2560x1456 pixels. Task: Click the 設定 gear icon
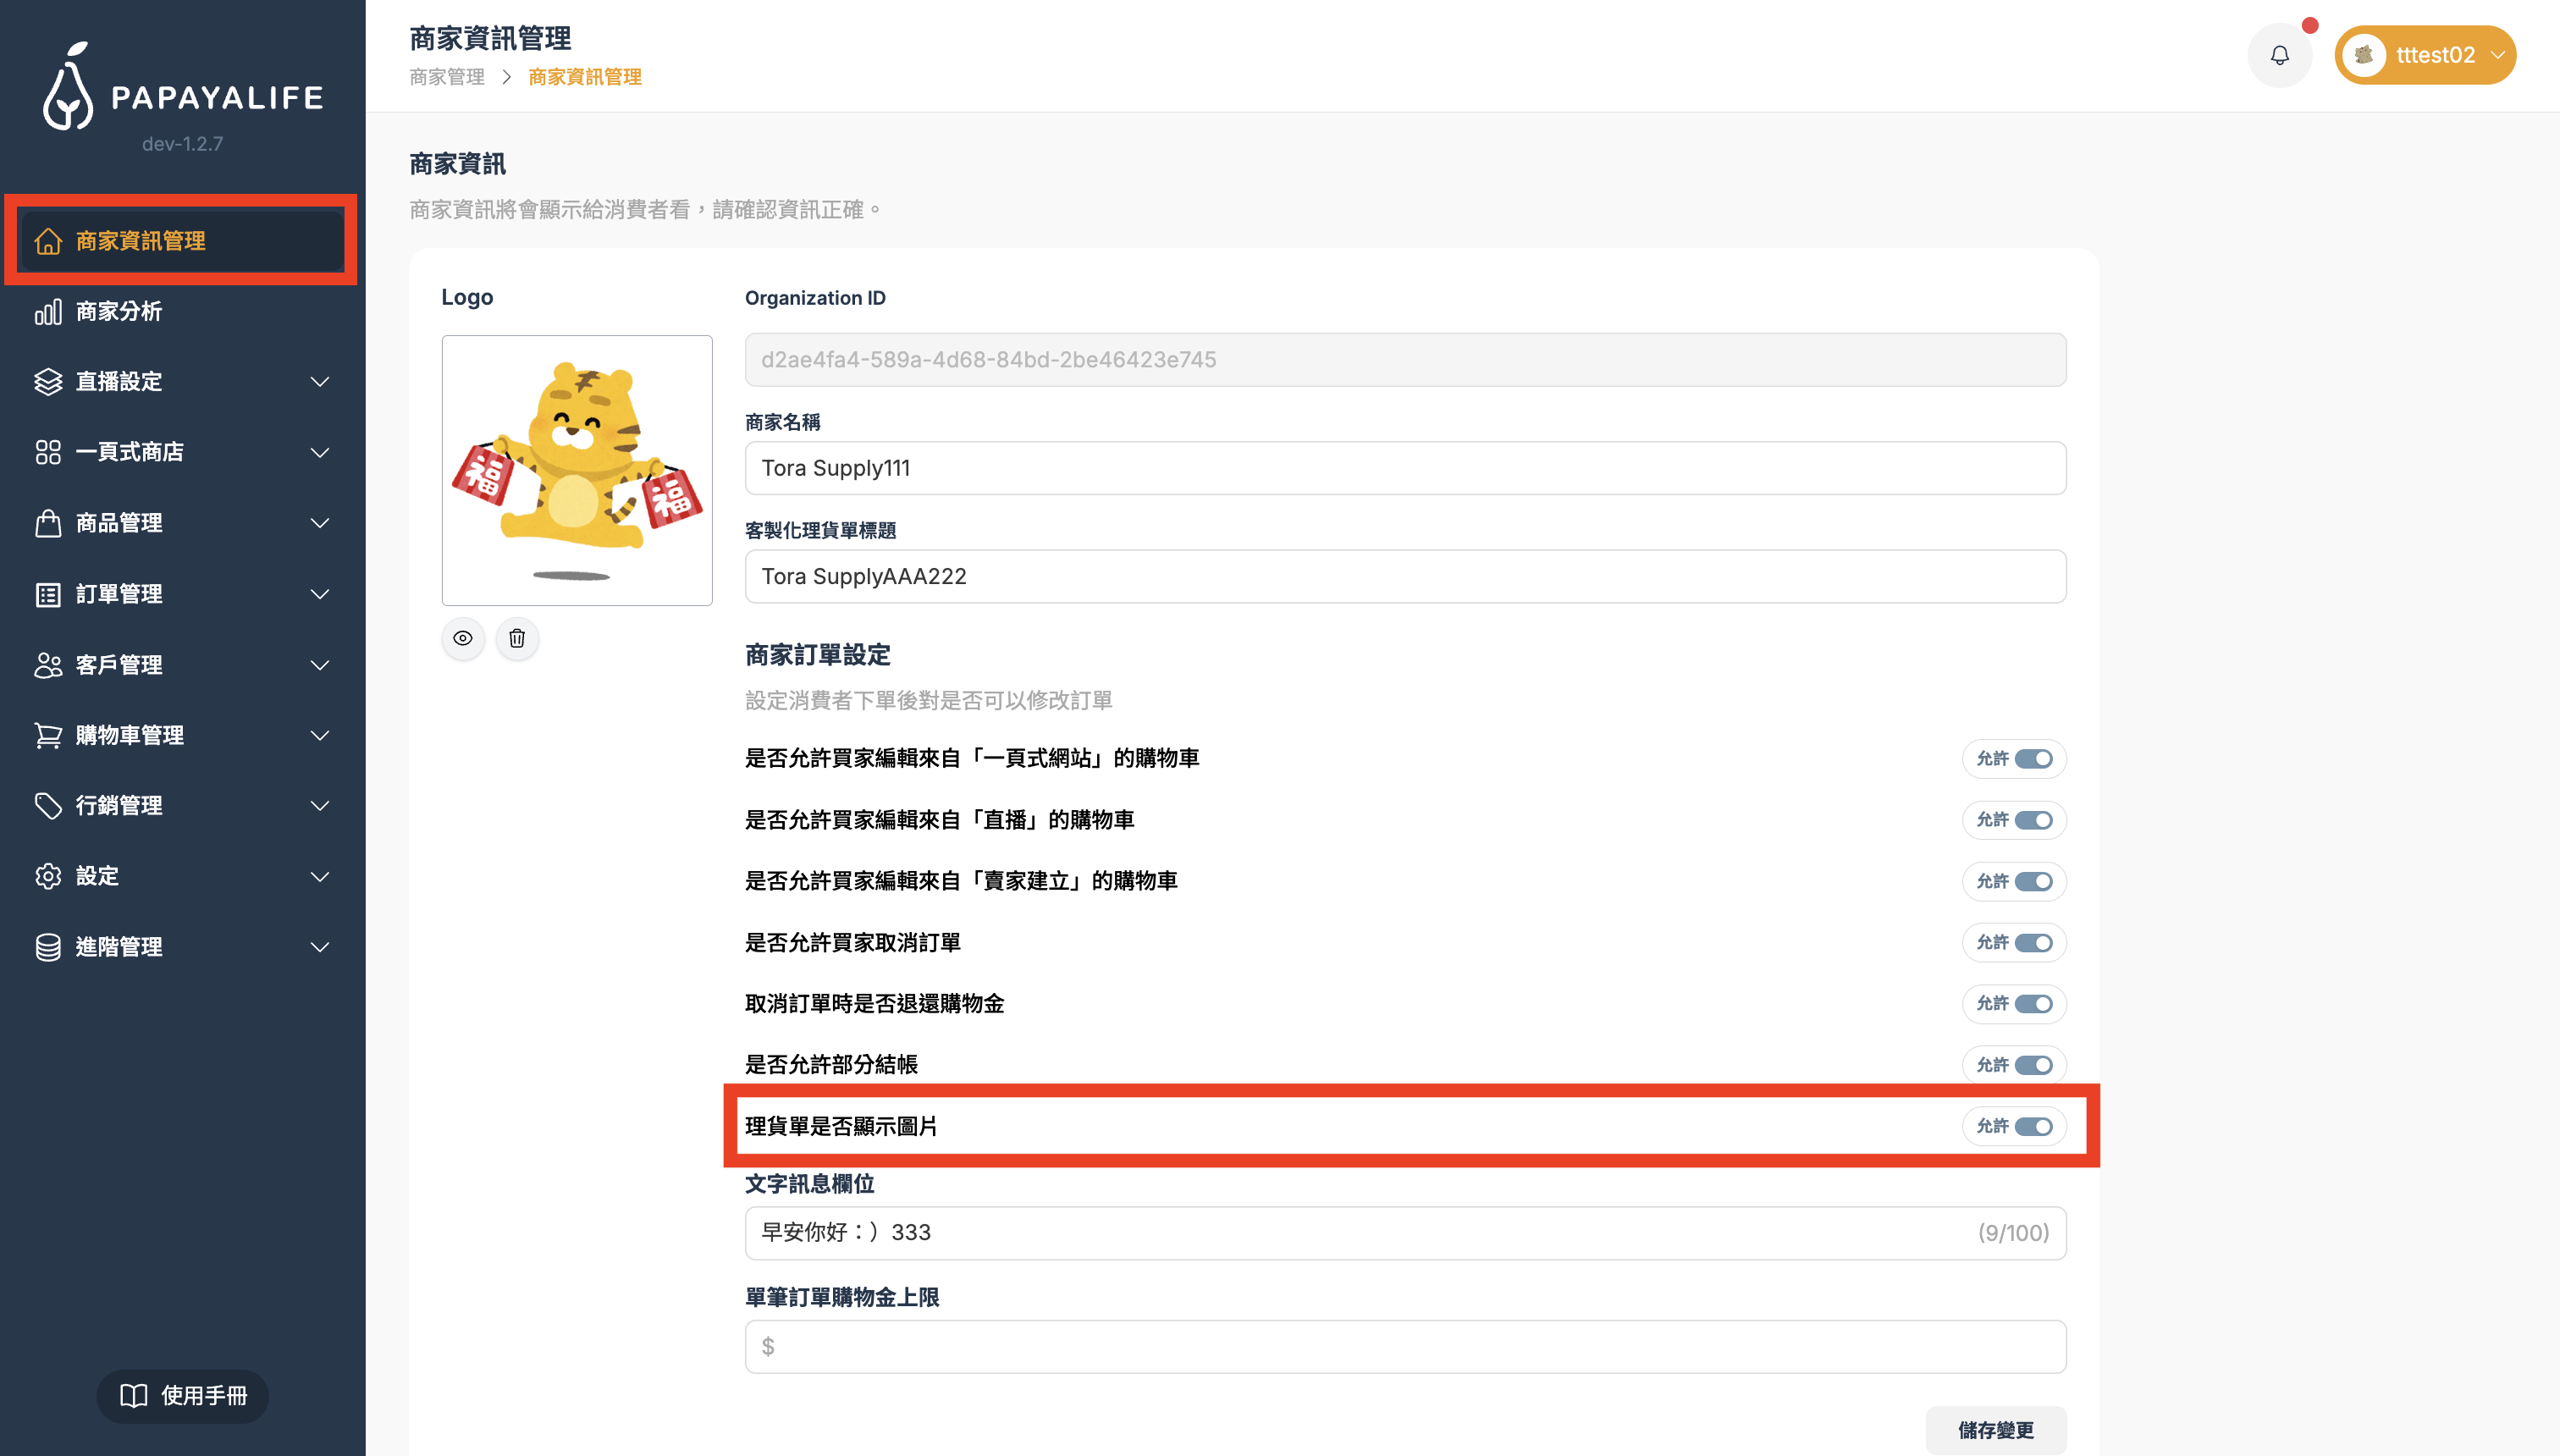tap(48, 876)
